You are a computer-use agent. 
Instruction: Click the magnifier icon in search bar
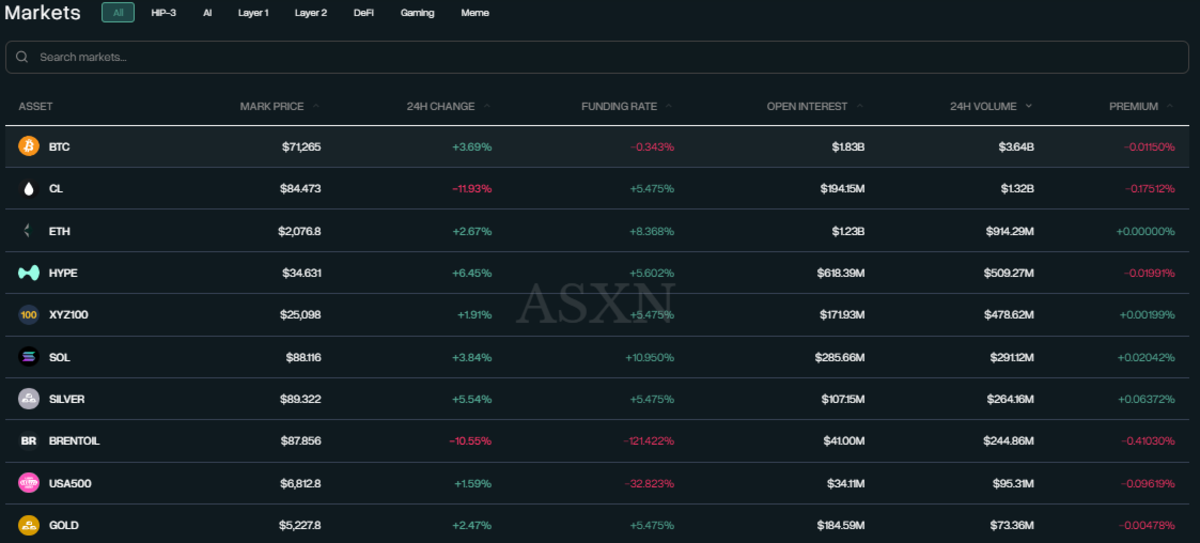(22, 57)
